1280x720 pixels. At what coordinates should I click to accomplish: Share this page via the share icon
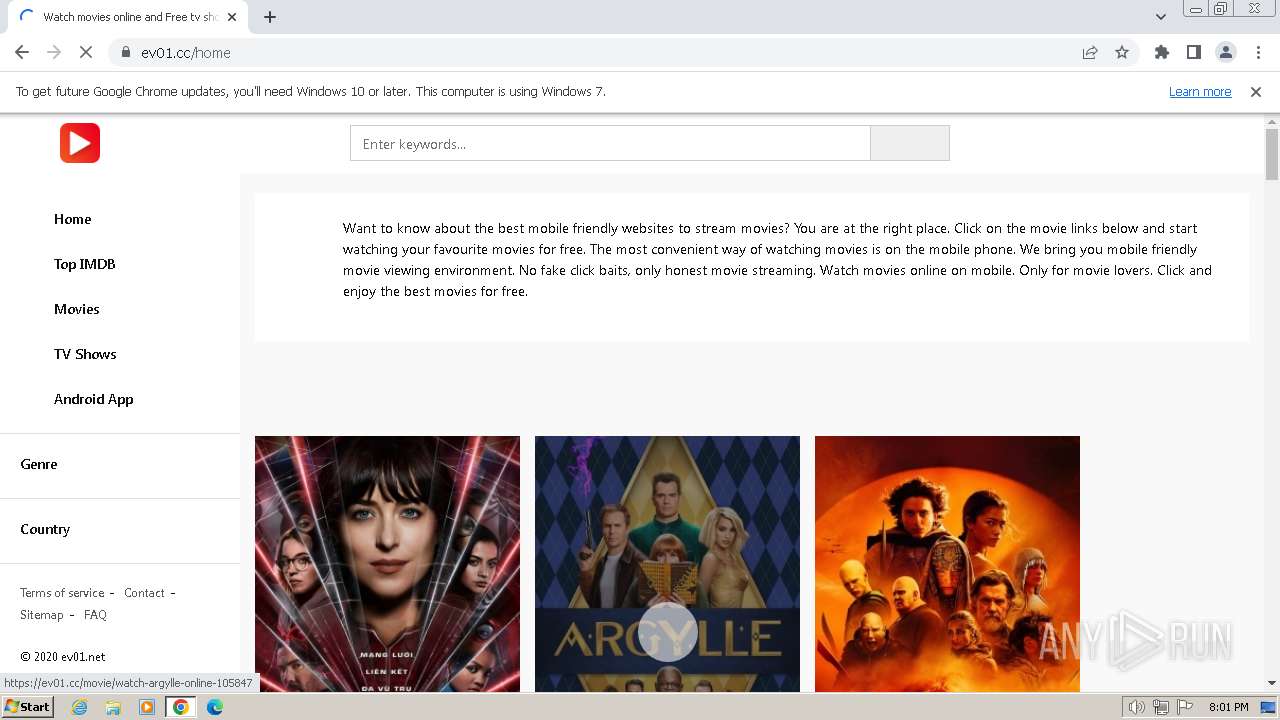(1090, 53)
